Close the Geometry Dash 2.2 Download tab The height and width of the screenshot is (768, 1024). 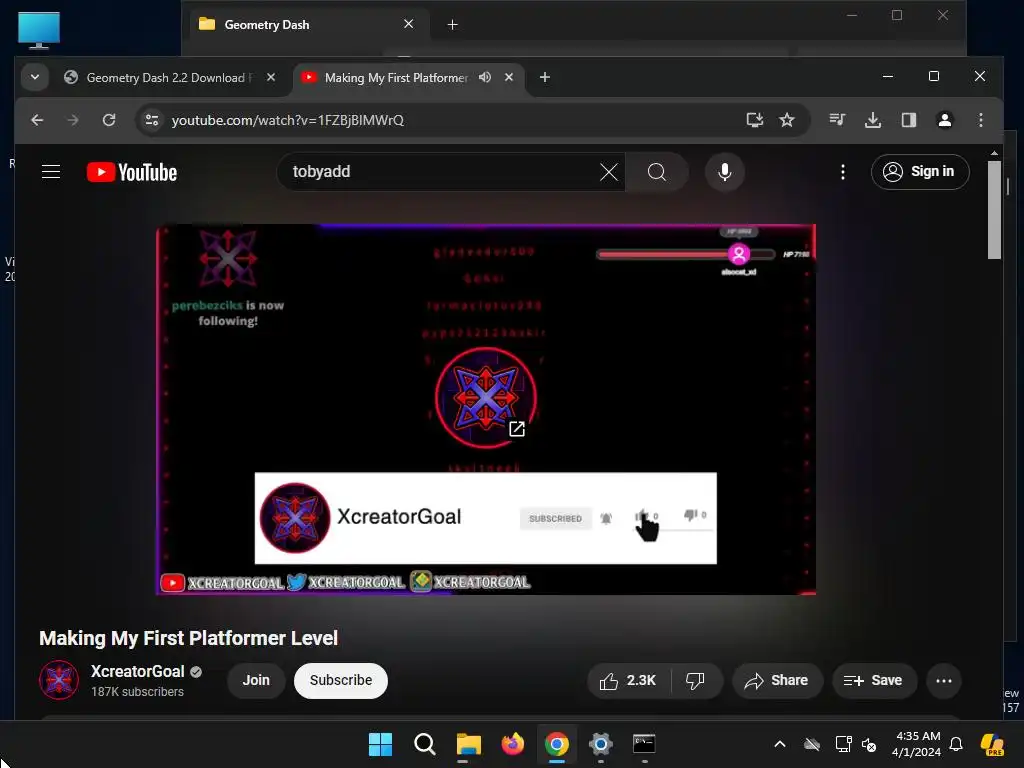[271, 78]
